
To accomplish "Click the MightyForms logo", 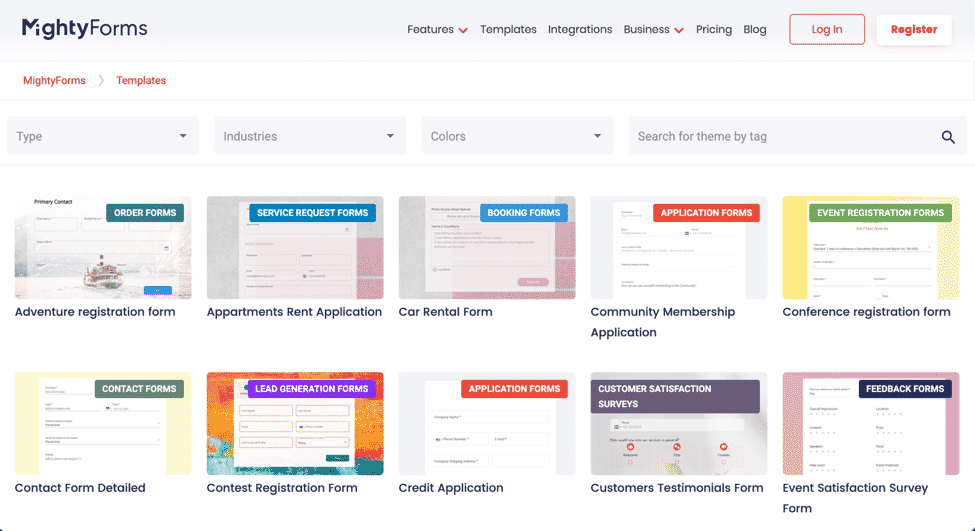I will [85, 29].
